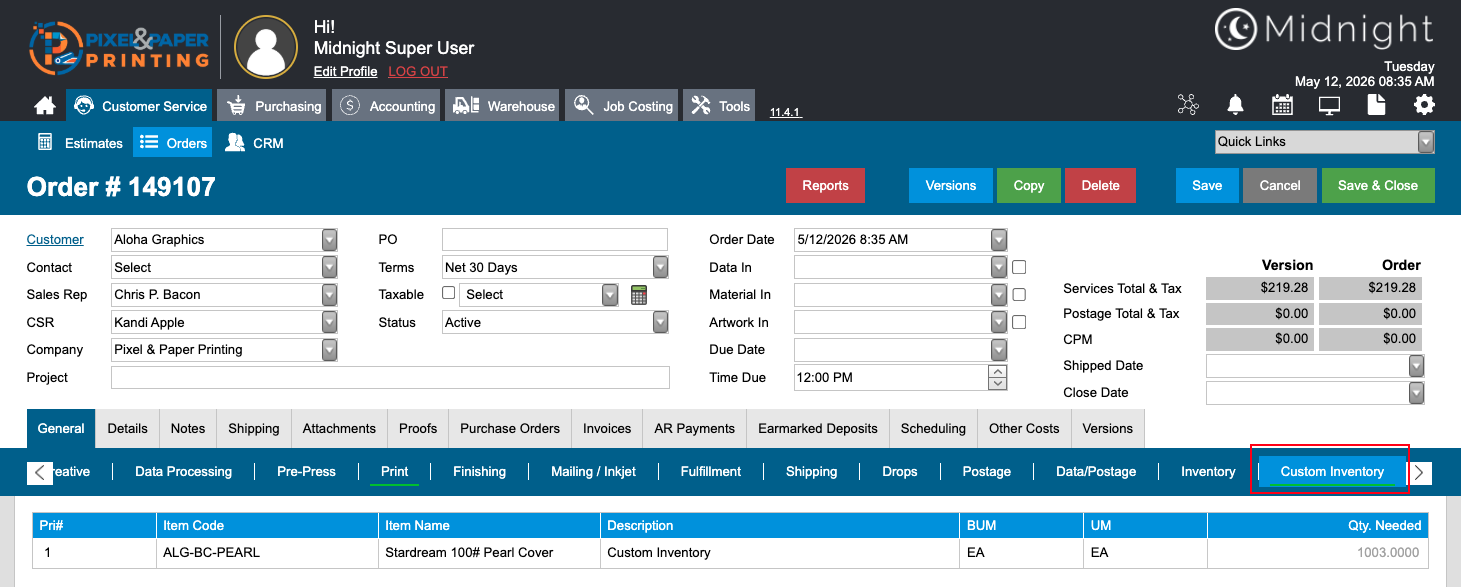This screenshot has height=587, width=1461.
Task: Switch to the Attachments tab
Action: [339, 428]
